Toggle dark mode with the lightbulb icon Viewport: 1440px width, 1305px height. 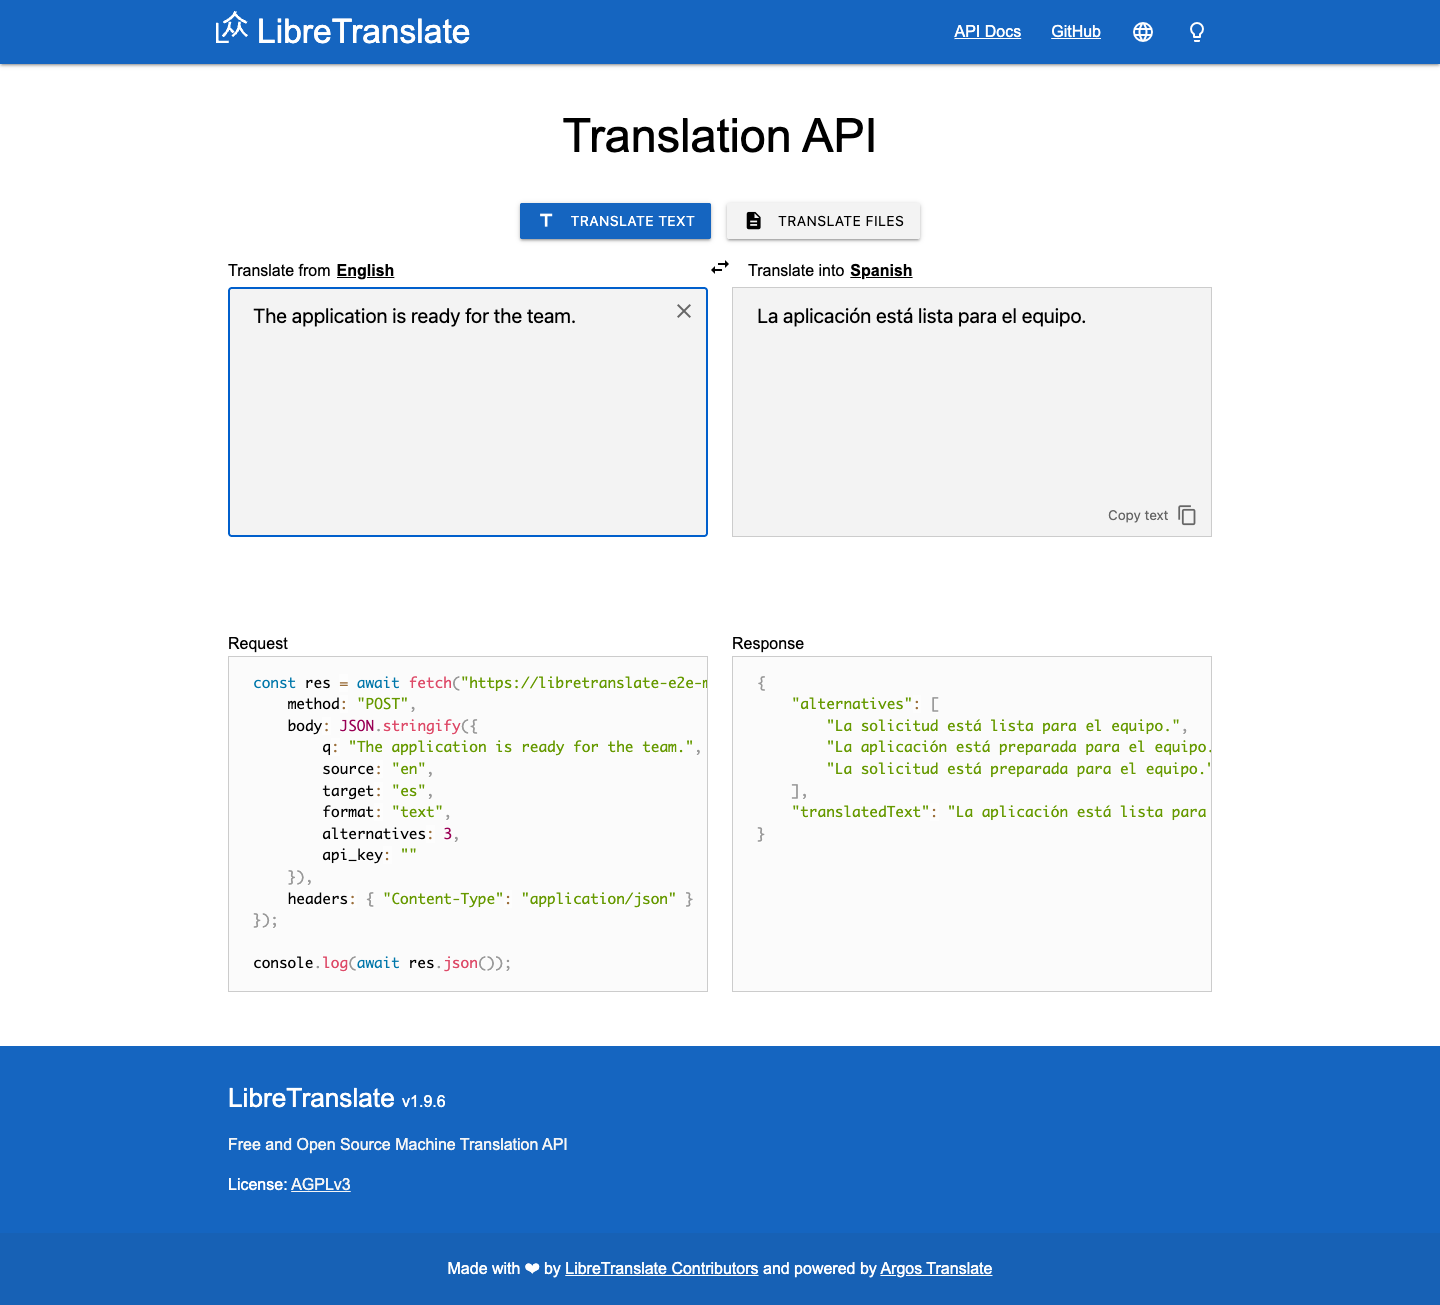click(x=1197, y=32)
